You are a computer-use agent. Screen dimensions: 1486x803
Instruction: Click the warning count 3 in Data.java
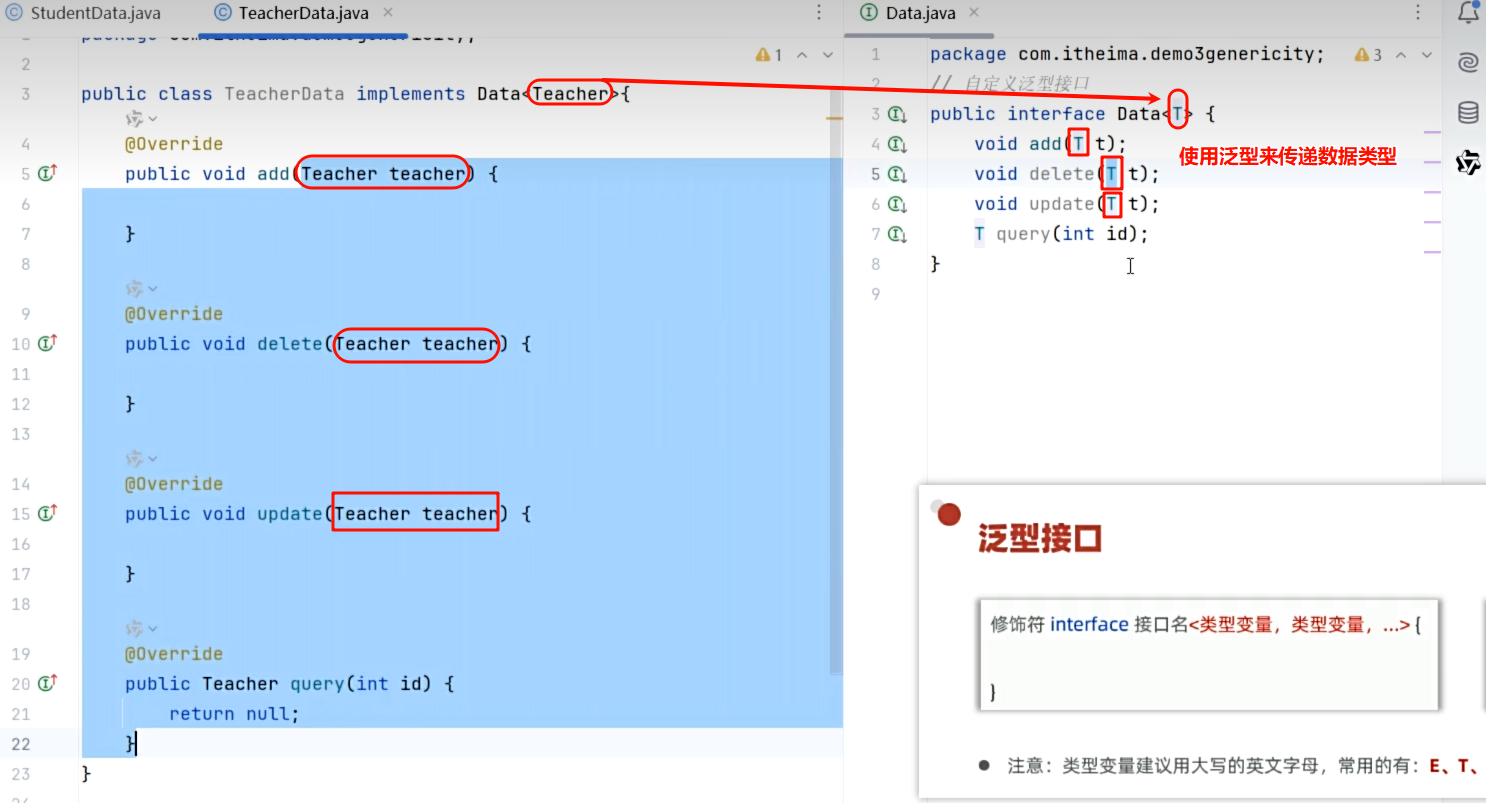pyautogui.click(x=1368, y=55)
